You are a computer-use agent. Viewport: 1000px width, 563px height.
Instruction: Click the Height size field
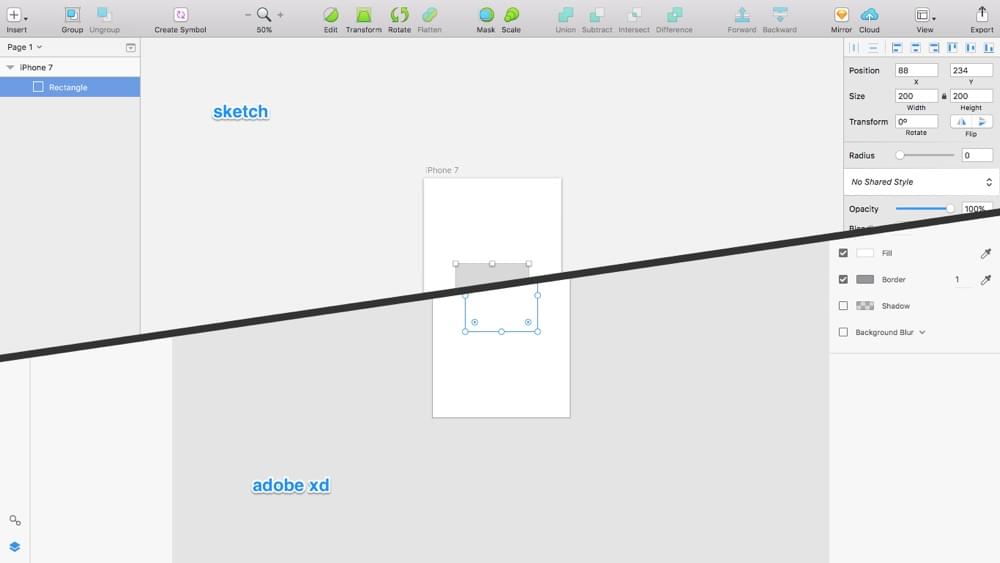click(x=971, y=96)
